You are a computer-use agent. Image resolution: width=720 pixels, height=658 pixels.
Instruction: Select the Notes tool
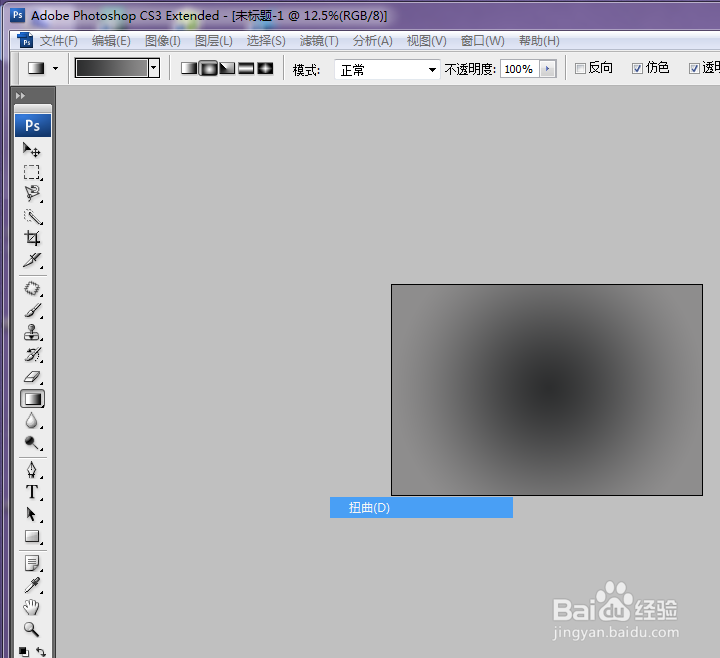(x=32, y=563)
